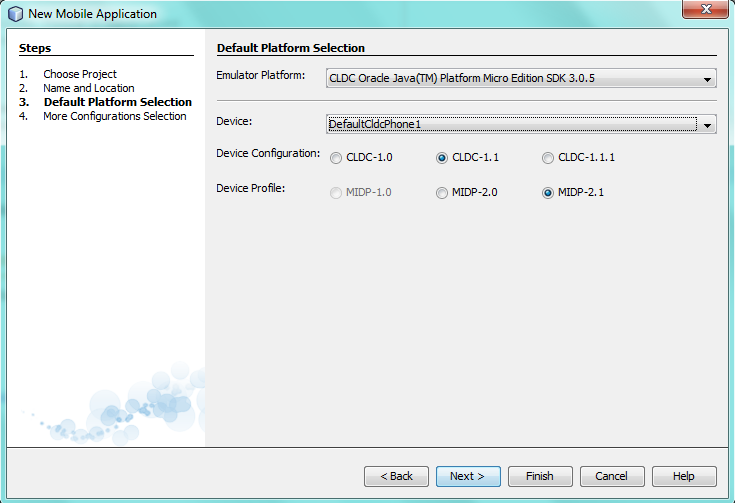Click the Default Platform Selection panel heading
Screen dimensions: 735x503
click(x=291, y=48)
